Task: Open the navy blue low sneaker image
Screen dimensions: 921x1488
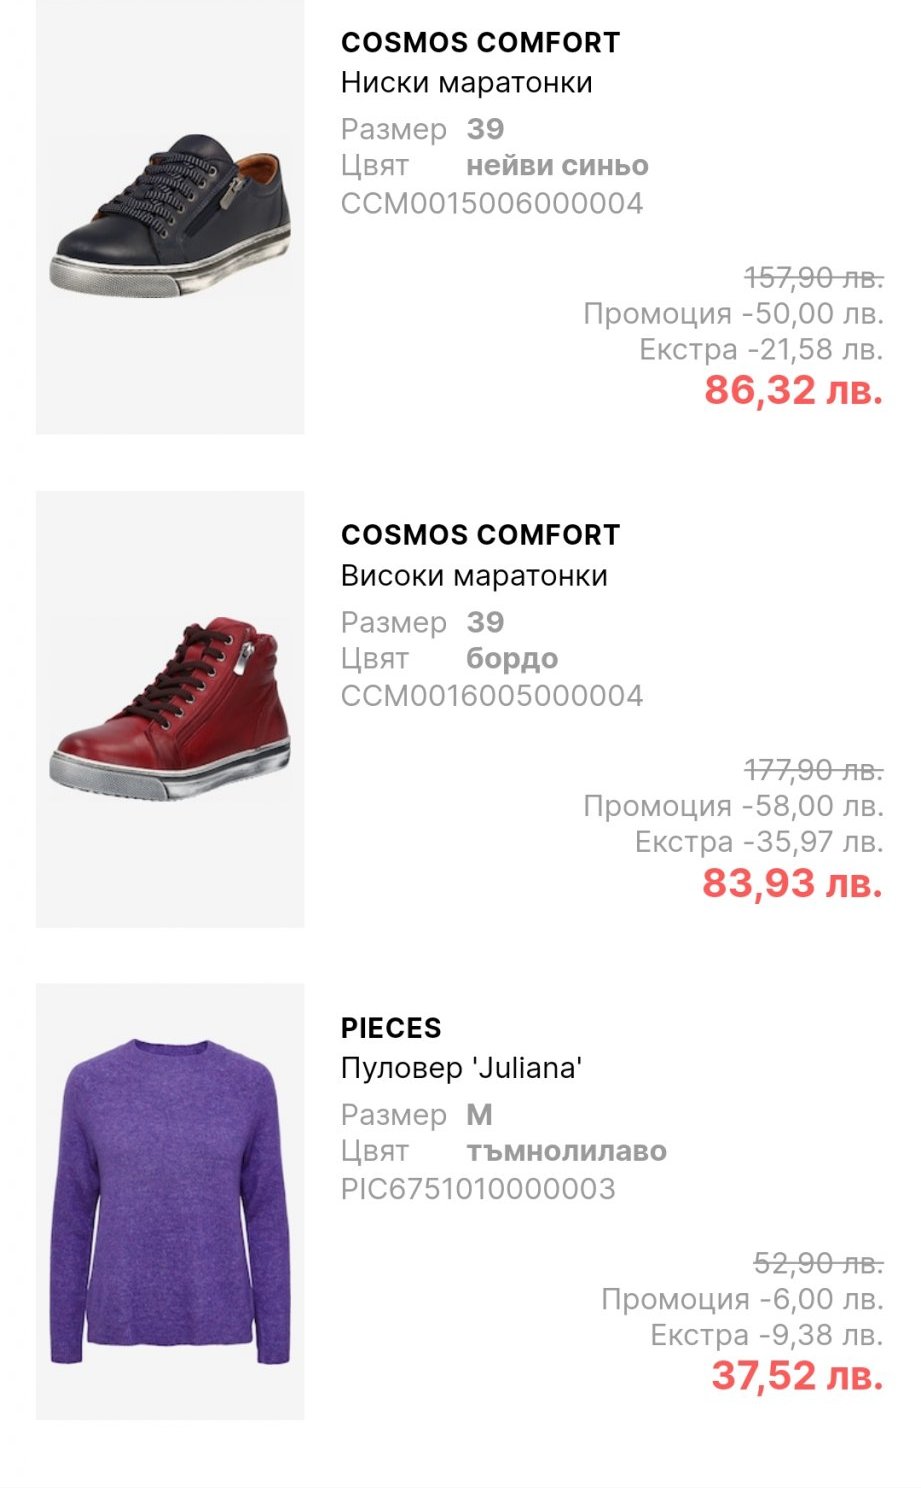Action: tap(170, 218)
